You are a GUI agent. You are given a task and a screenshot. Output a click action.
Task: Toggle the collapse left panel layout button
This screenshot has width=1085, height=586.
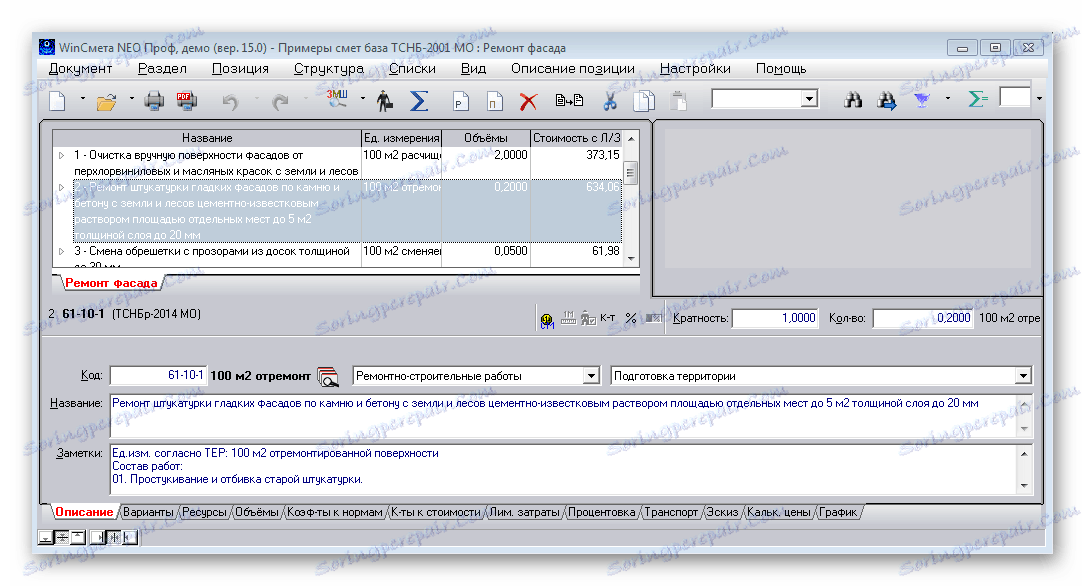click(x=130, y=537)
